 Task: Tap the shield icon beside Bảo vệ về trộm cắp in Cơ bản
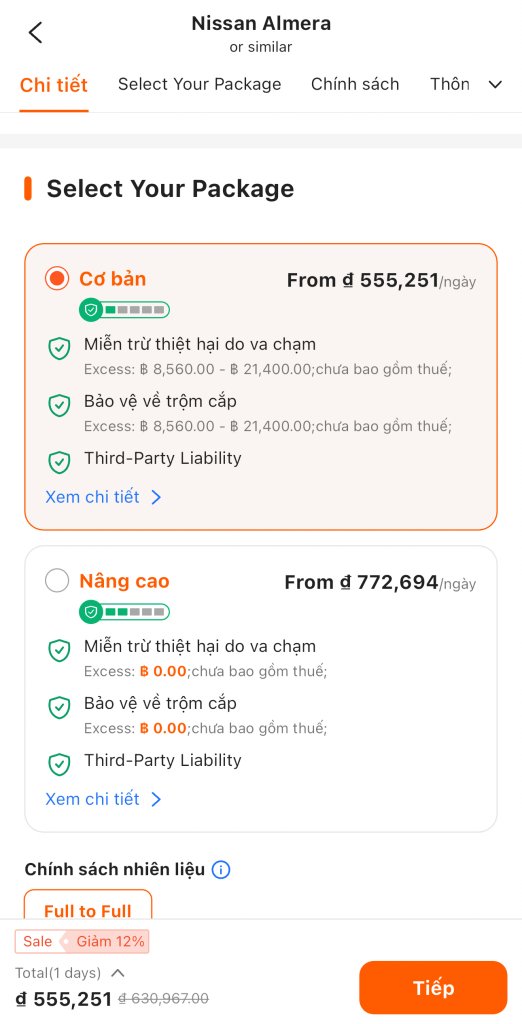tap(59, 405)
